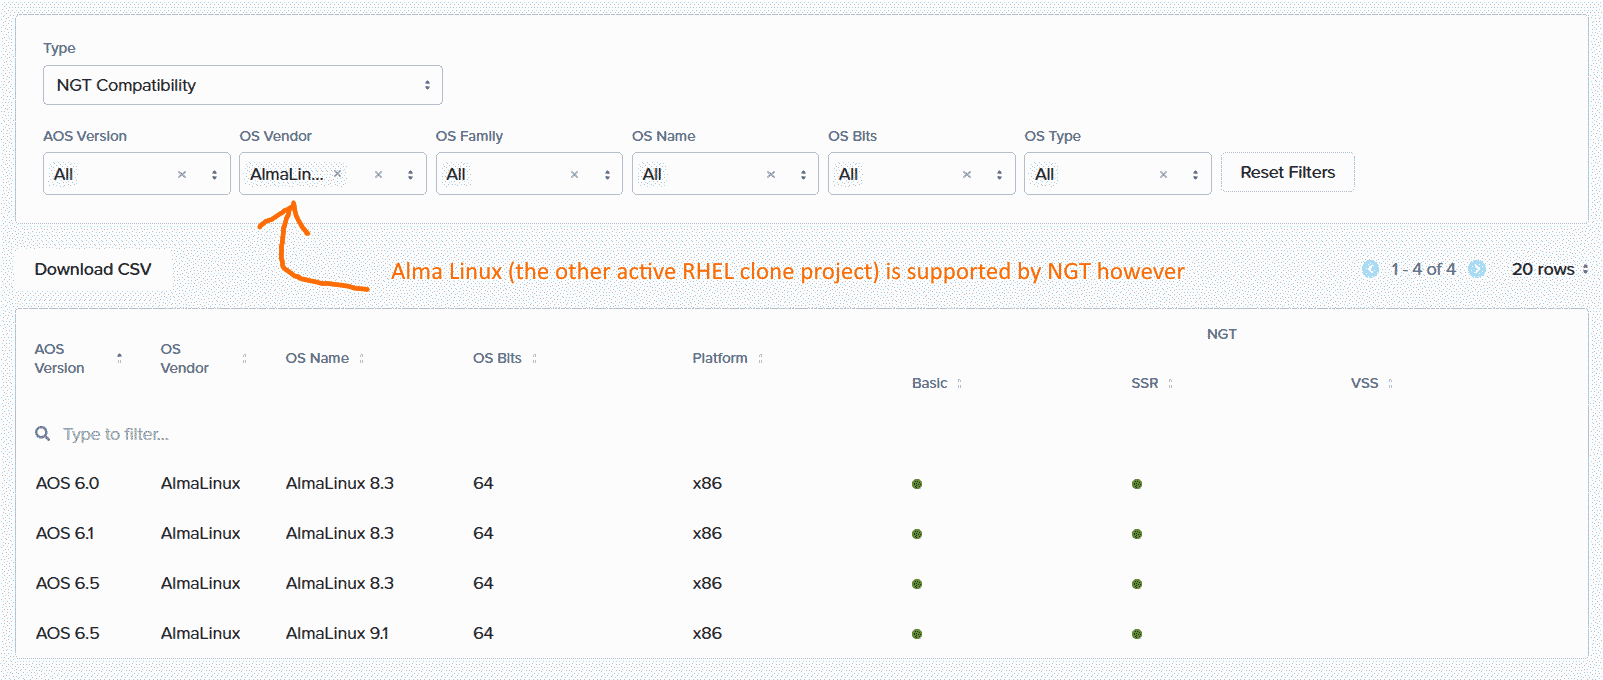Clear the OS Name filter with its x
Image resolution: width=1603 pixels, height=680 pixels.
(771, 174)
